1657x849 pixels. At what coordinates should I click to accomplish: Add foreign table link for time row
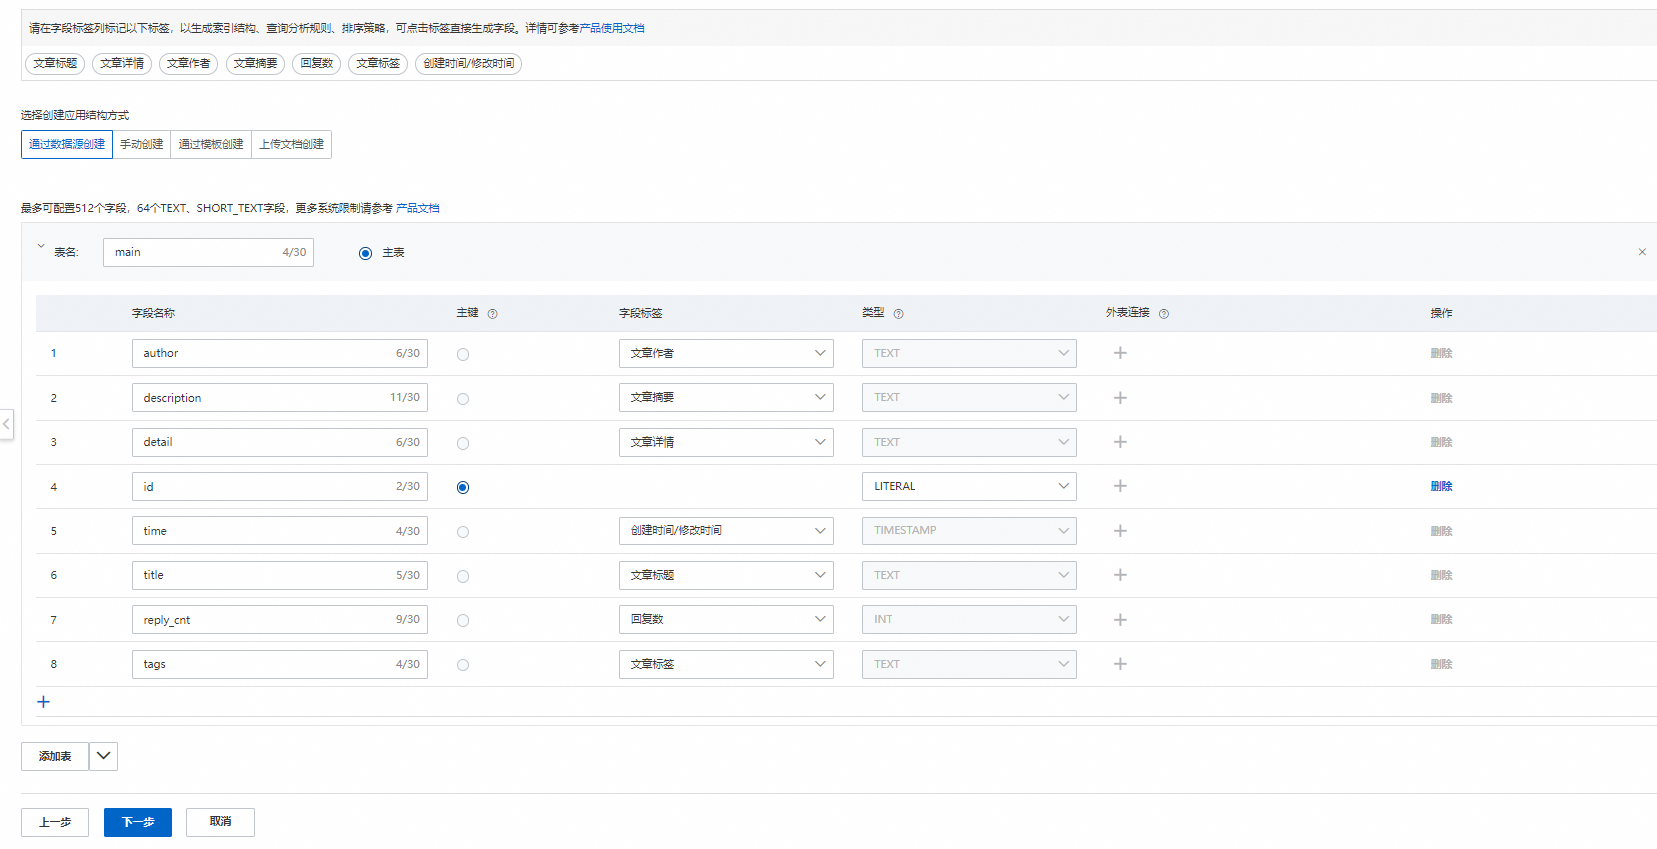coord(1120,531)
